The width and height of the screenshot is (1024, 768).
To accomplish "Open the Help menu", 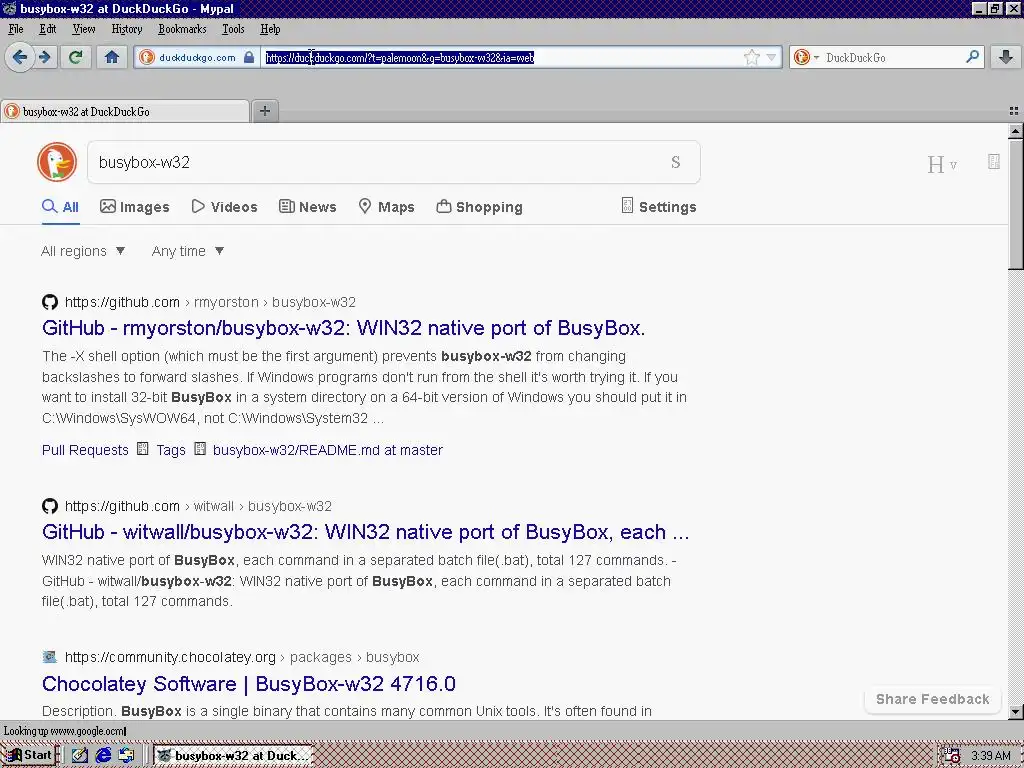I will (270, 29).
